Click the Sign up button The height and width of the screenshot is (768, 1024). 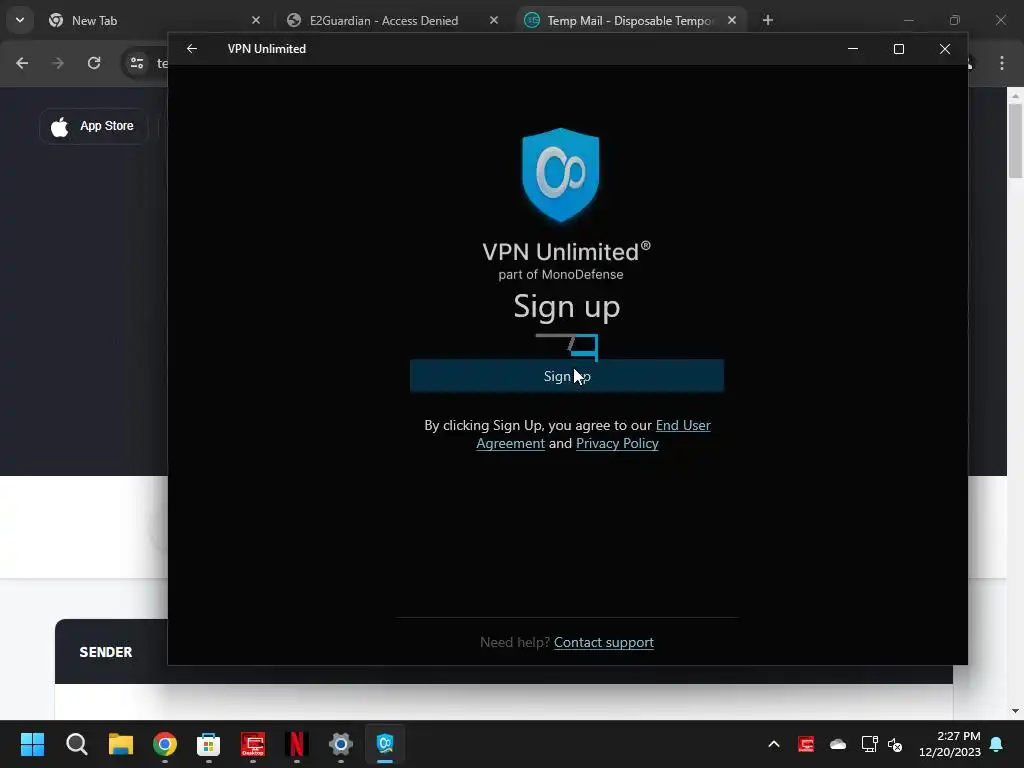566,376
